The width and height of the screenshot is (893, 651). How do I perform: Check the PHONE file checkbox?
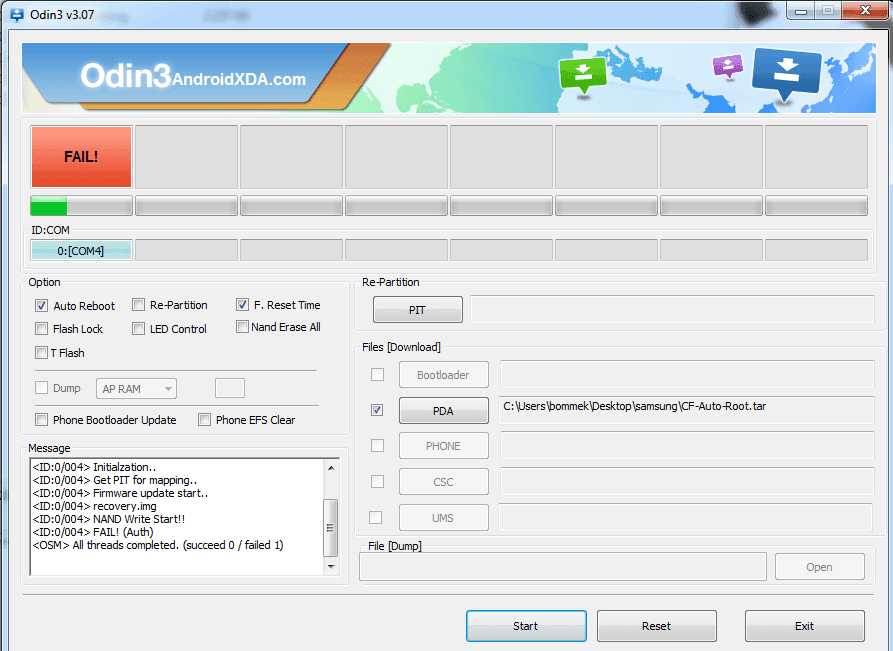[377, 445]
